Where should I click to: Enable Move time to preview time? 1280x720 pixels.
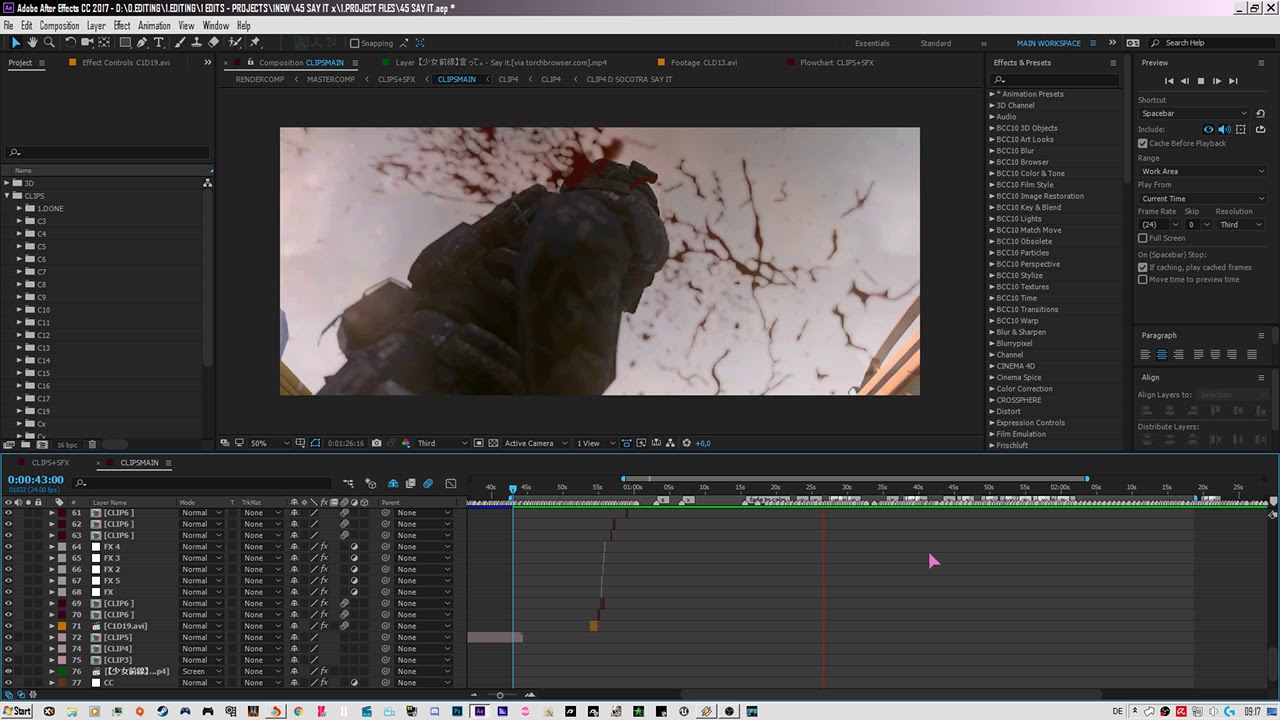coord(1143,279)
